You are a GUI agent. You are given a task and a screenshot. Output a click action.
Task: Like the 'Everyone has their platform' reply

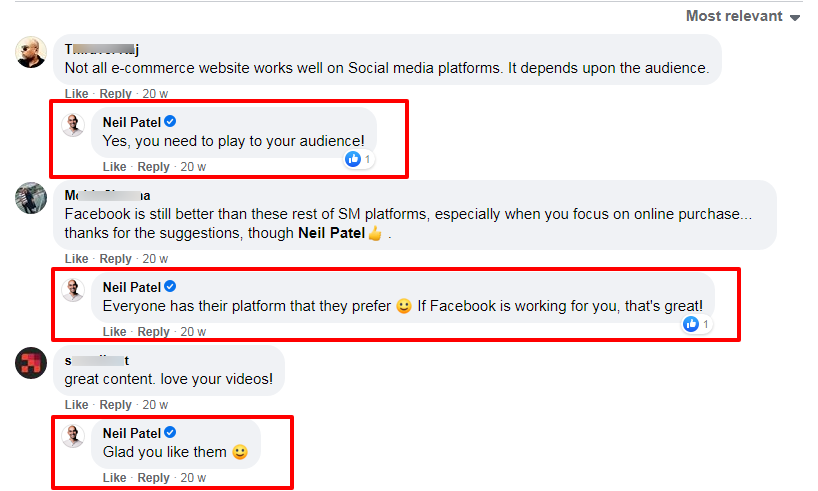114,332
